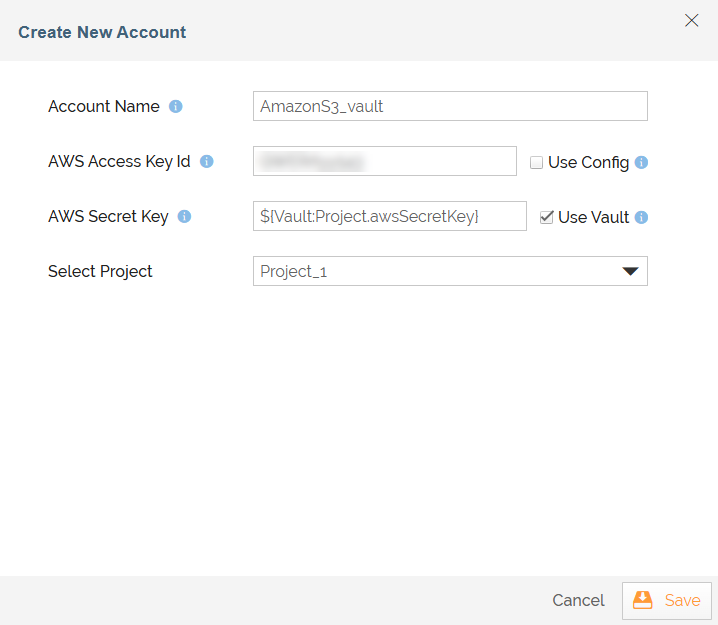The image size is (718, 625).
Task: Click the orange save-tray icon
Action: pyautogui.click(x=642, y=600)
